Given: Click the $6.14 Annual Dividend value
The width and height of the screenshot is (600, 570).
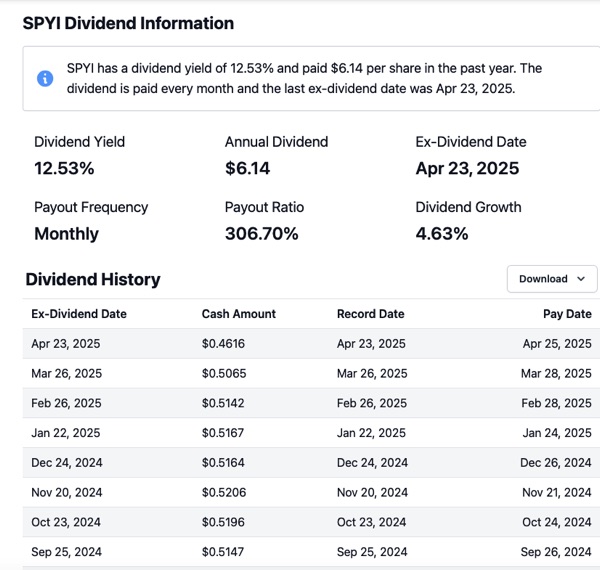Looking at the screenshot, I should 247,168.
